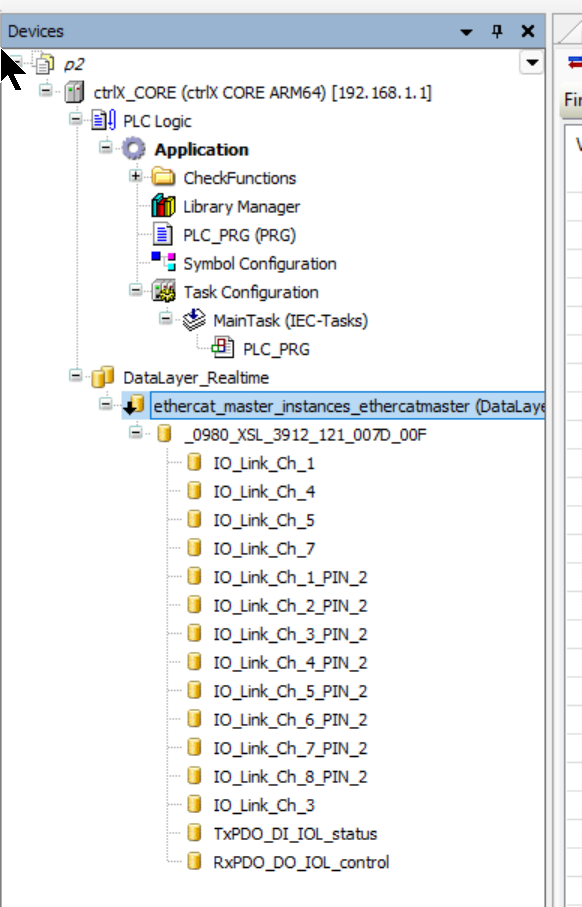The height and width of the screenshot is (907, 582).
Task: Select IO_Link_Ch_3_PIN_2 row
Action: (x=290, y=635)
